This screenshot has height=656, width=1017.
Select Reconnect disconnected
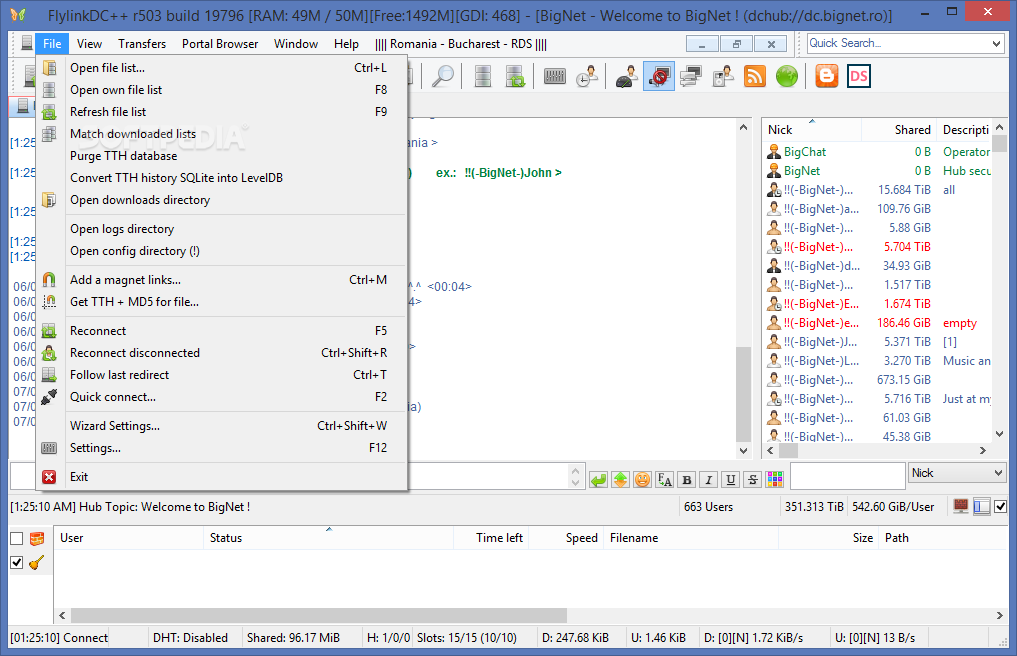click(222, 353)
